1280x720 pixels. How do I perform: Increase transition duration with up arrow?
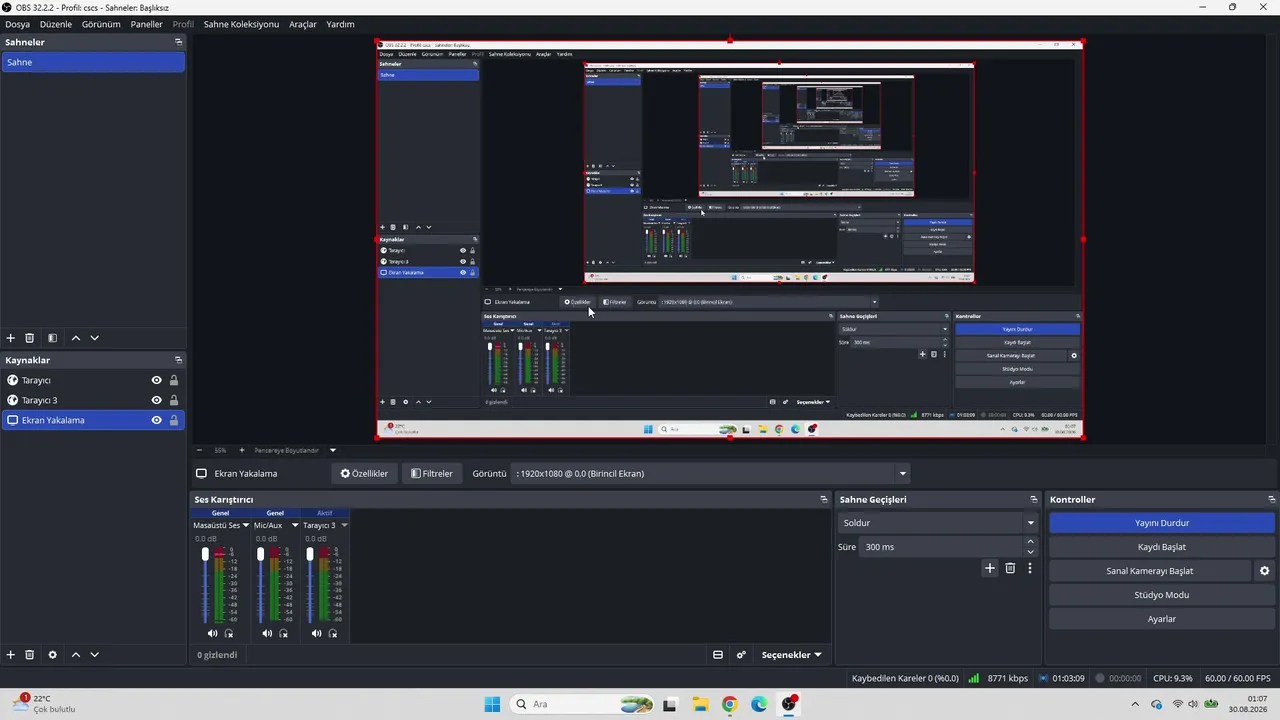pyautogui.click(x=1031, y=542)
